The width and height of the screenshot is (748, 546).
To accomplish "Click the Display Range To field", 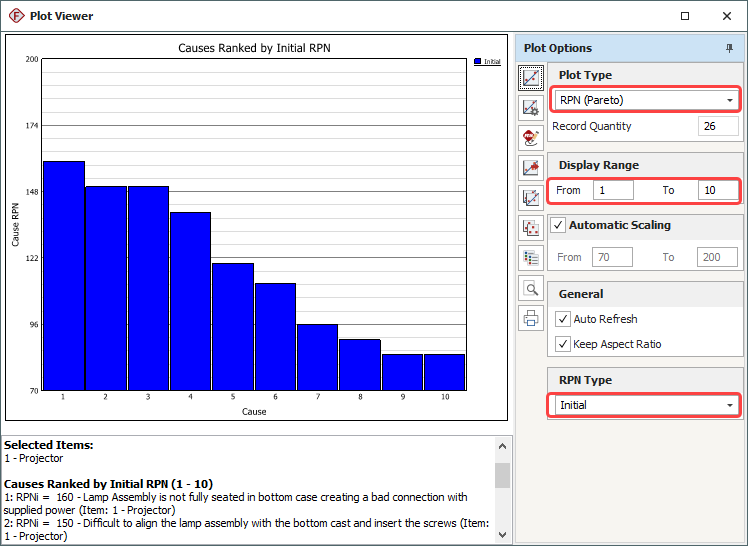I will (716, 190).
